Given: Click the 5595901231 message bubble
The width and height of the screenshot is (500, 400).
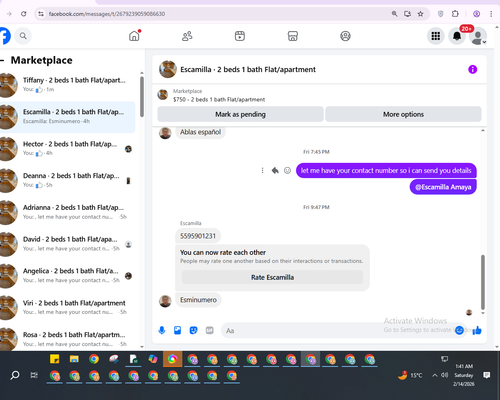Looking at the screenshot, I should tap(198, 236).
